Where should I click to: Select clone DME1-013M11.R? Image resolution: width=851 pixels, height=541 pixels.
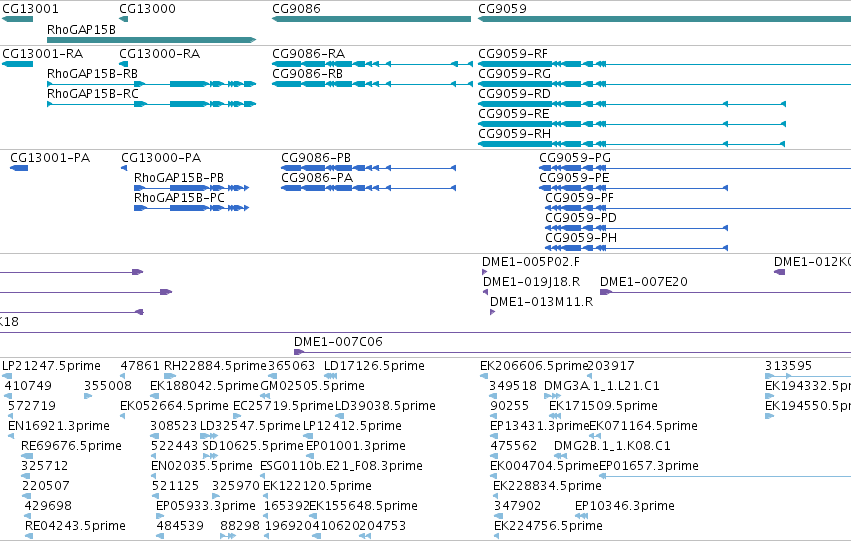(541, 302)
